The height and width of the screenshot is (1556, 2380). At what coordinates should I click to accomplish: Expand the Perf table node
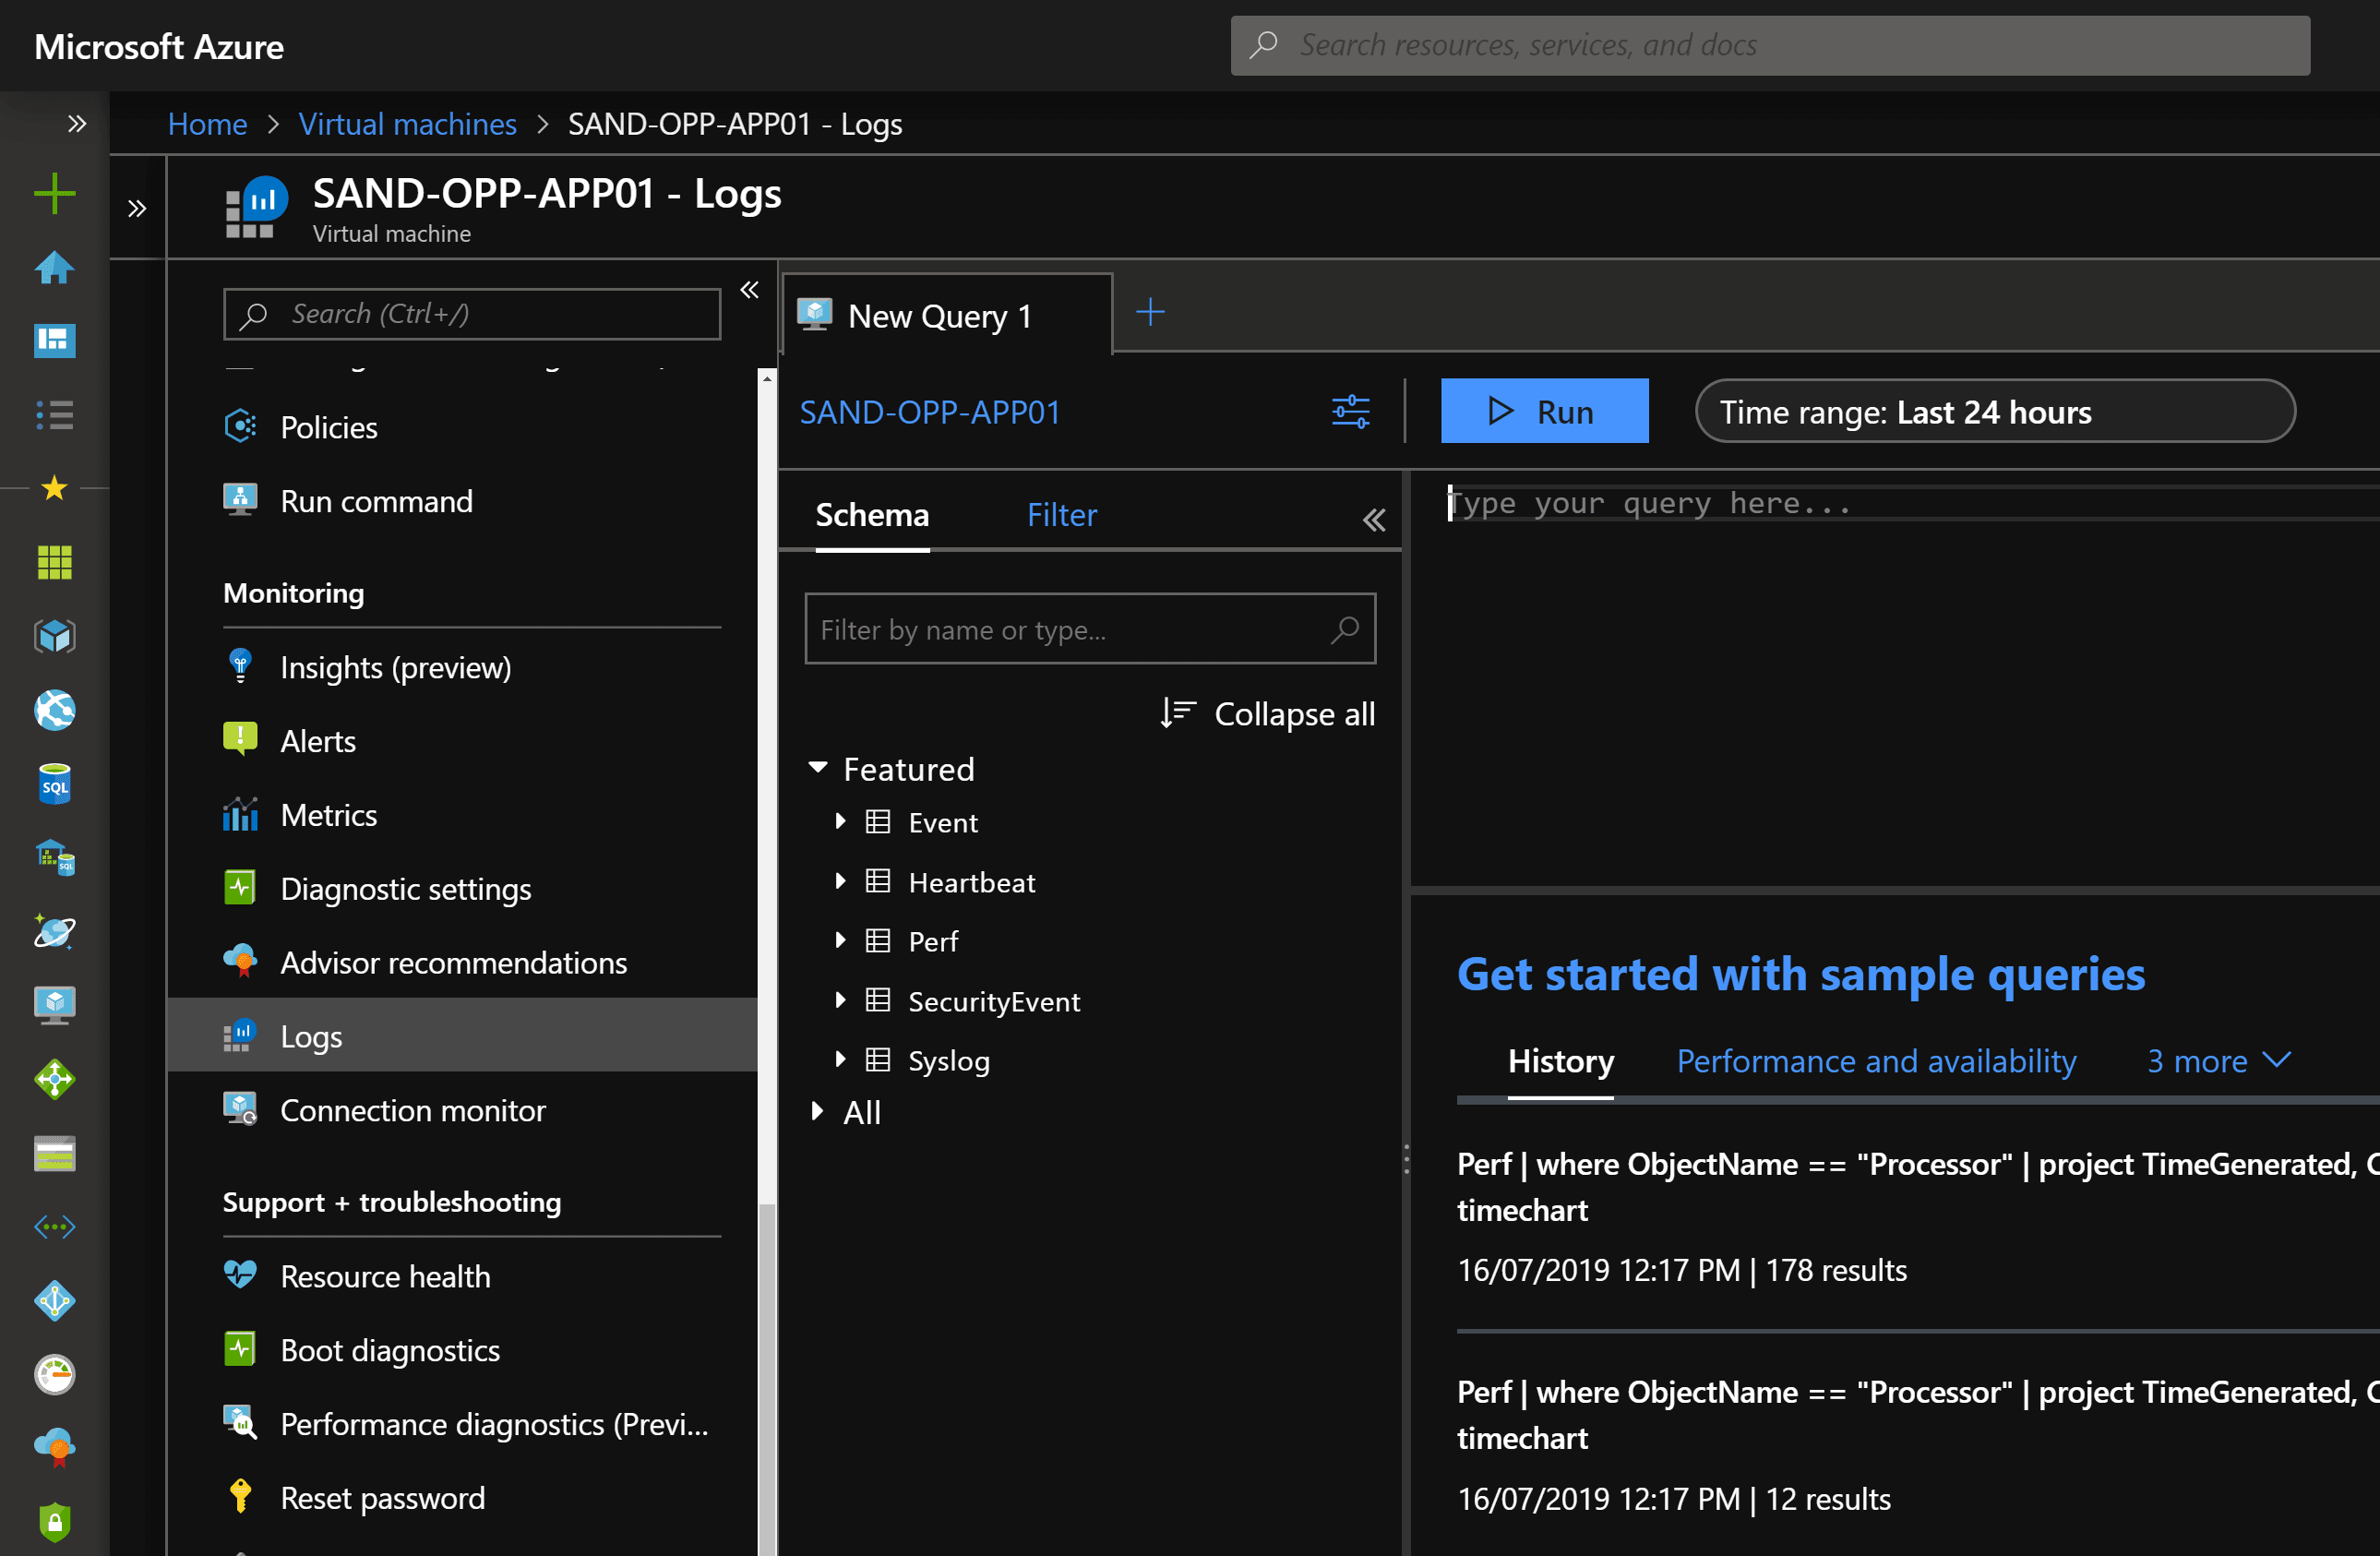840,940
